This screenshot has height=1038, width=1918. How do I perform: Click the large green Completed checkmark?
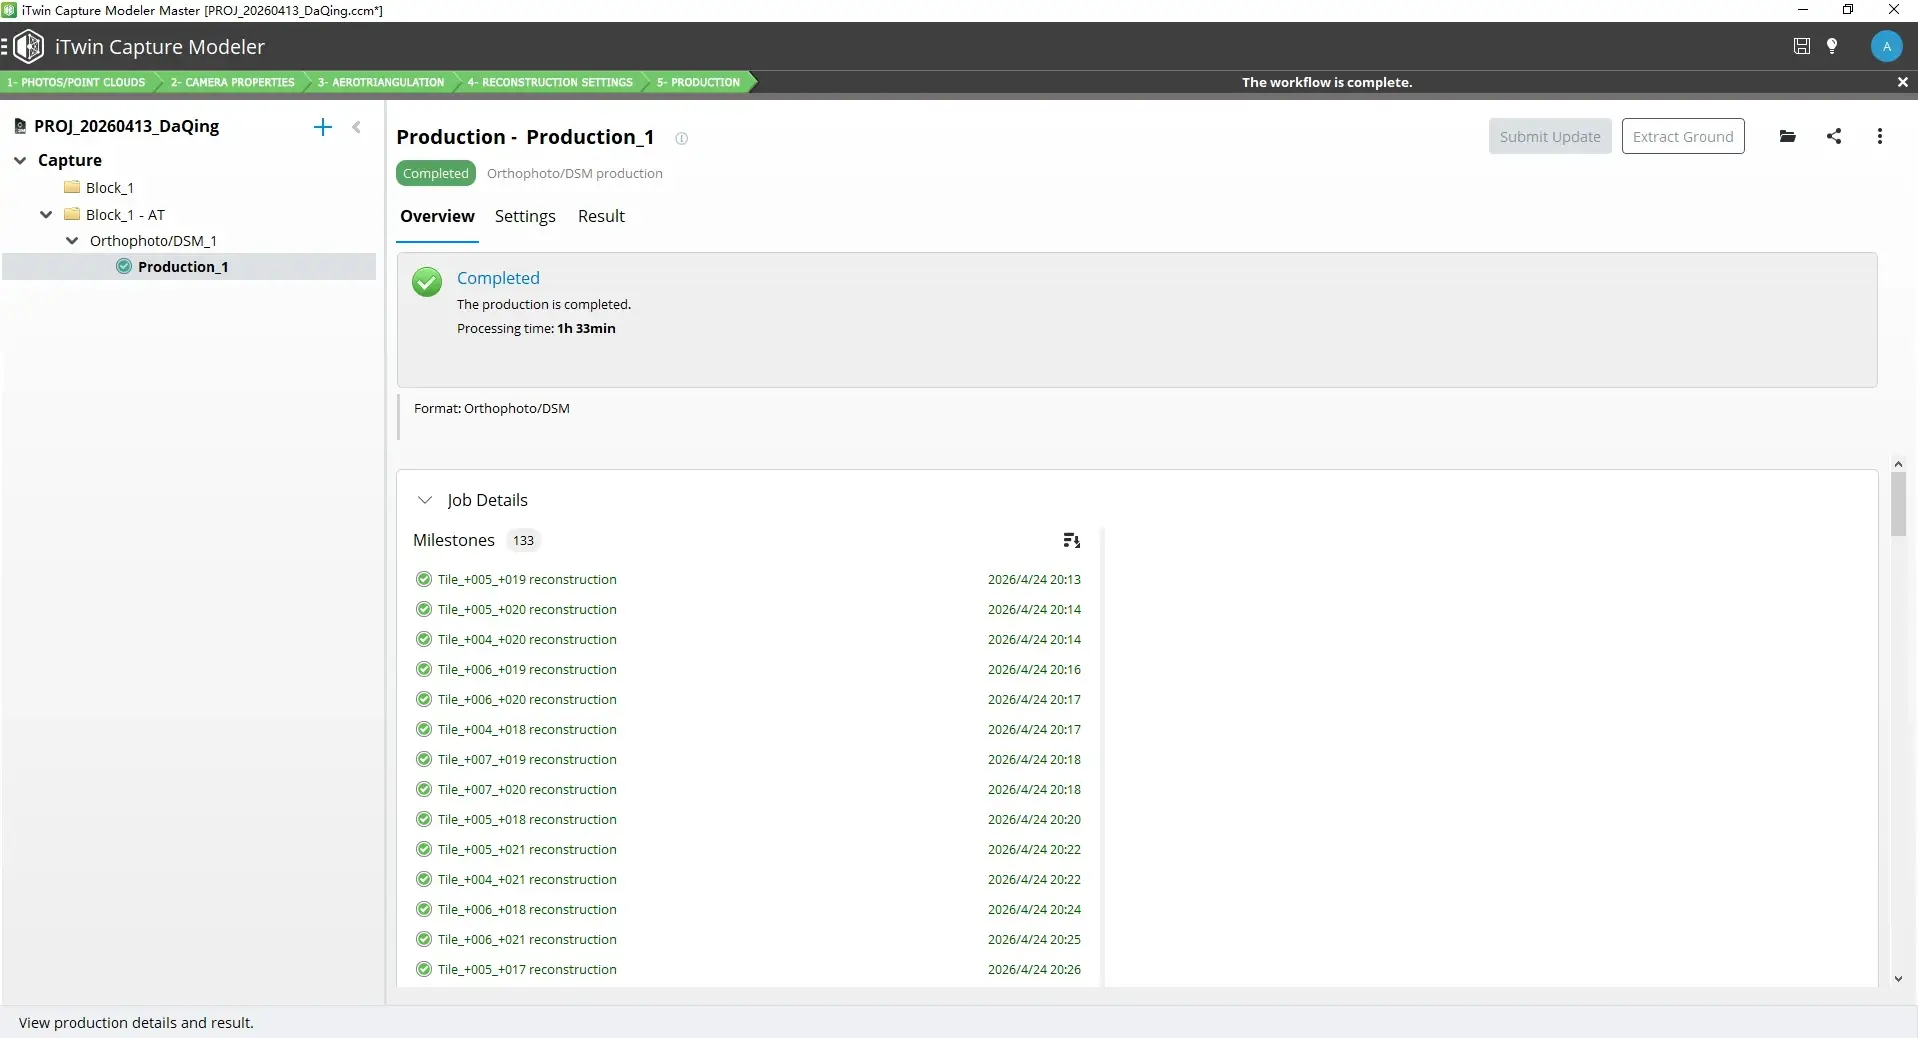(427, 282)
